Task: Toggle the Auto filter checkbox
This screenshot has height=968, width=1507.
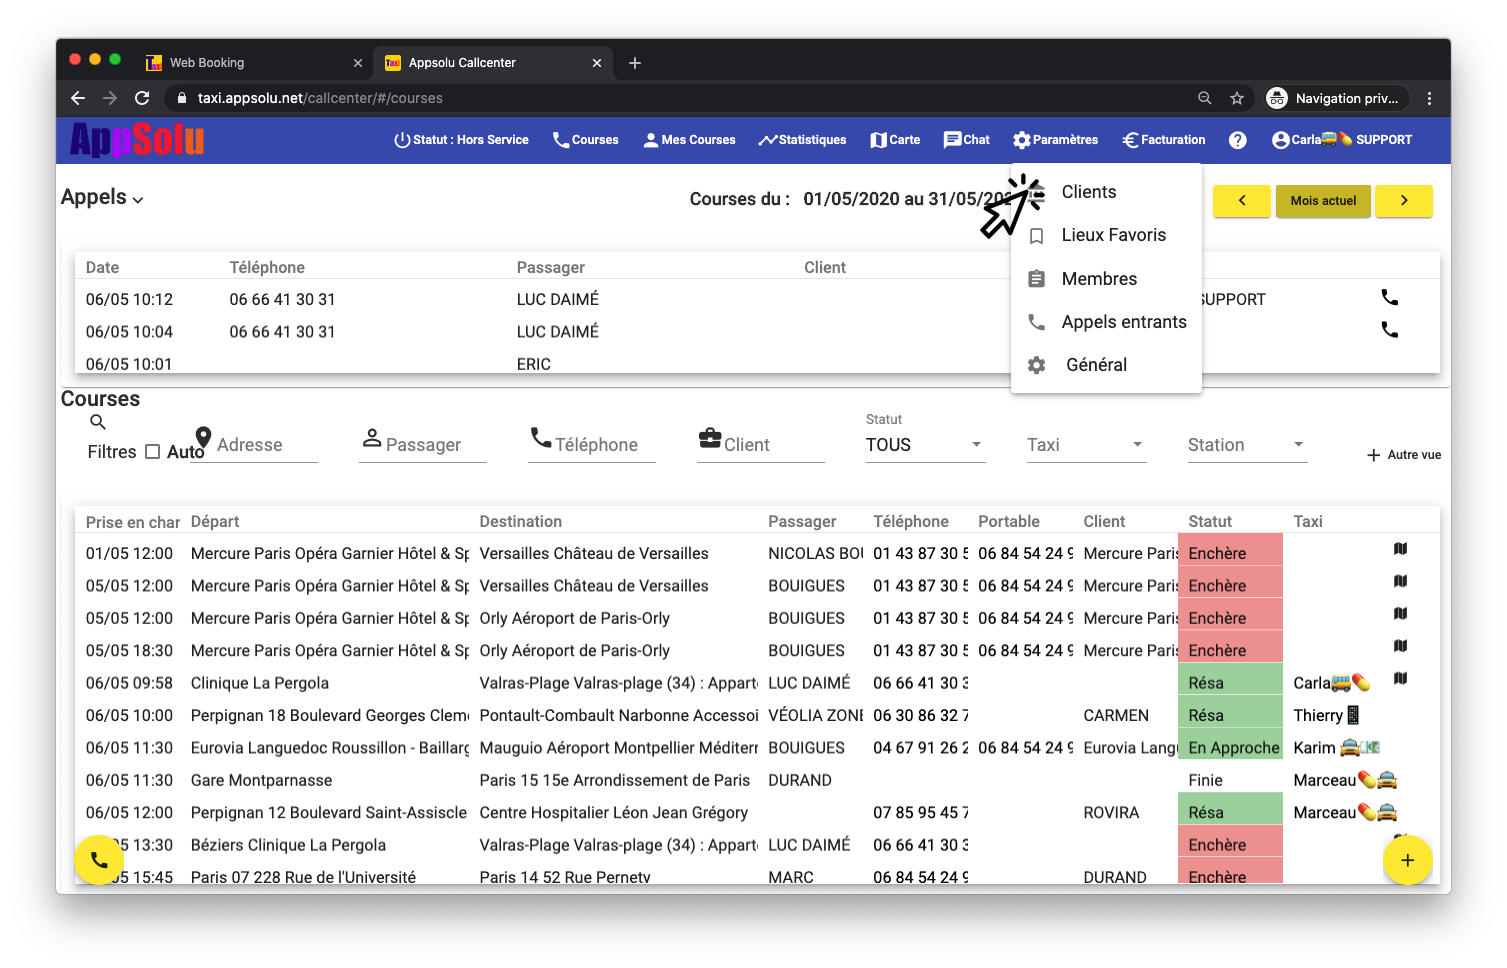Action: point(153,452)
